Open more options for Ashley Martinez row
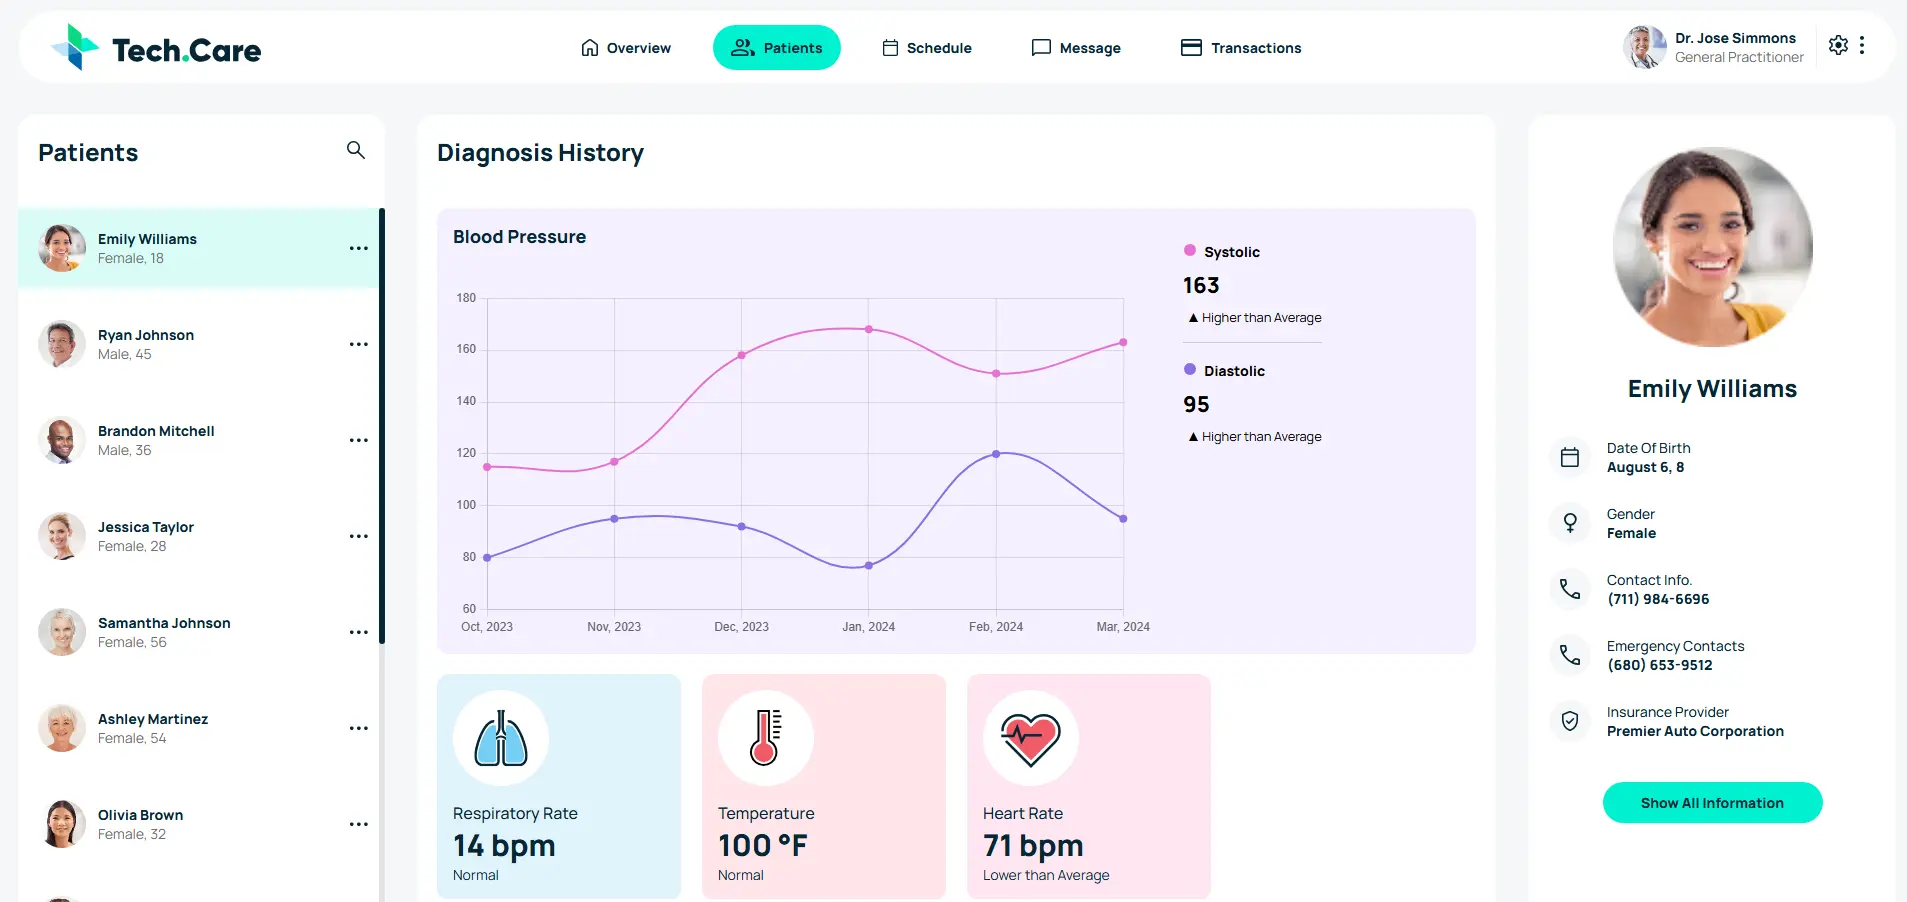 tap(359, 728)
